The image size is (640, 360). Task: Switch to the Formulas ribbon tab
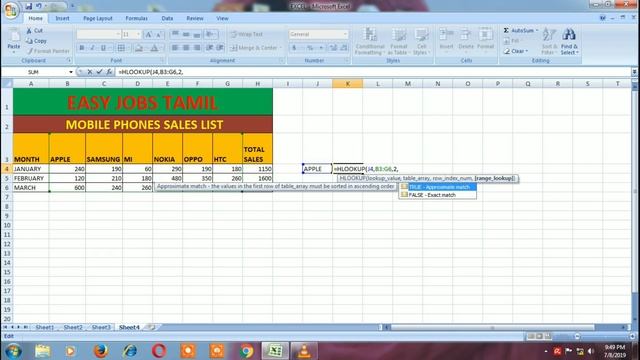pyautogui.click(x=136, y=18)
